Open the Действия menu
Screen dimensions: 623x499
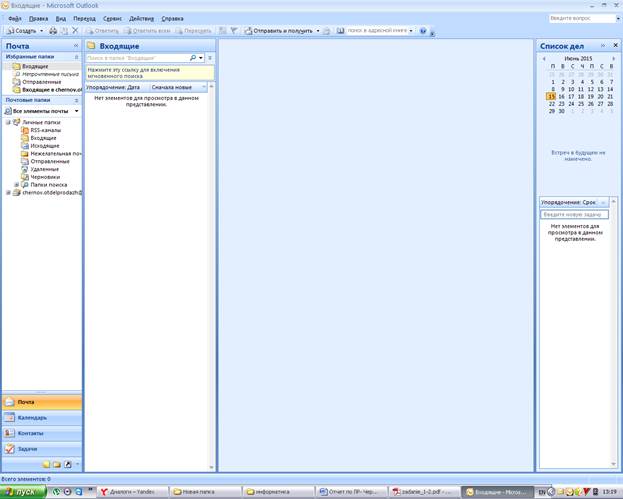pos(141,19)
